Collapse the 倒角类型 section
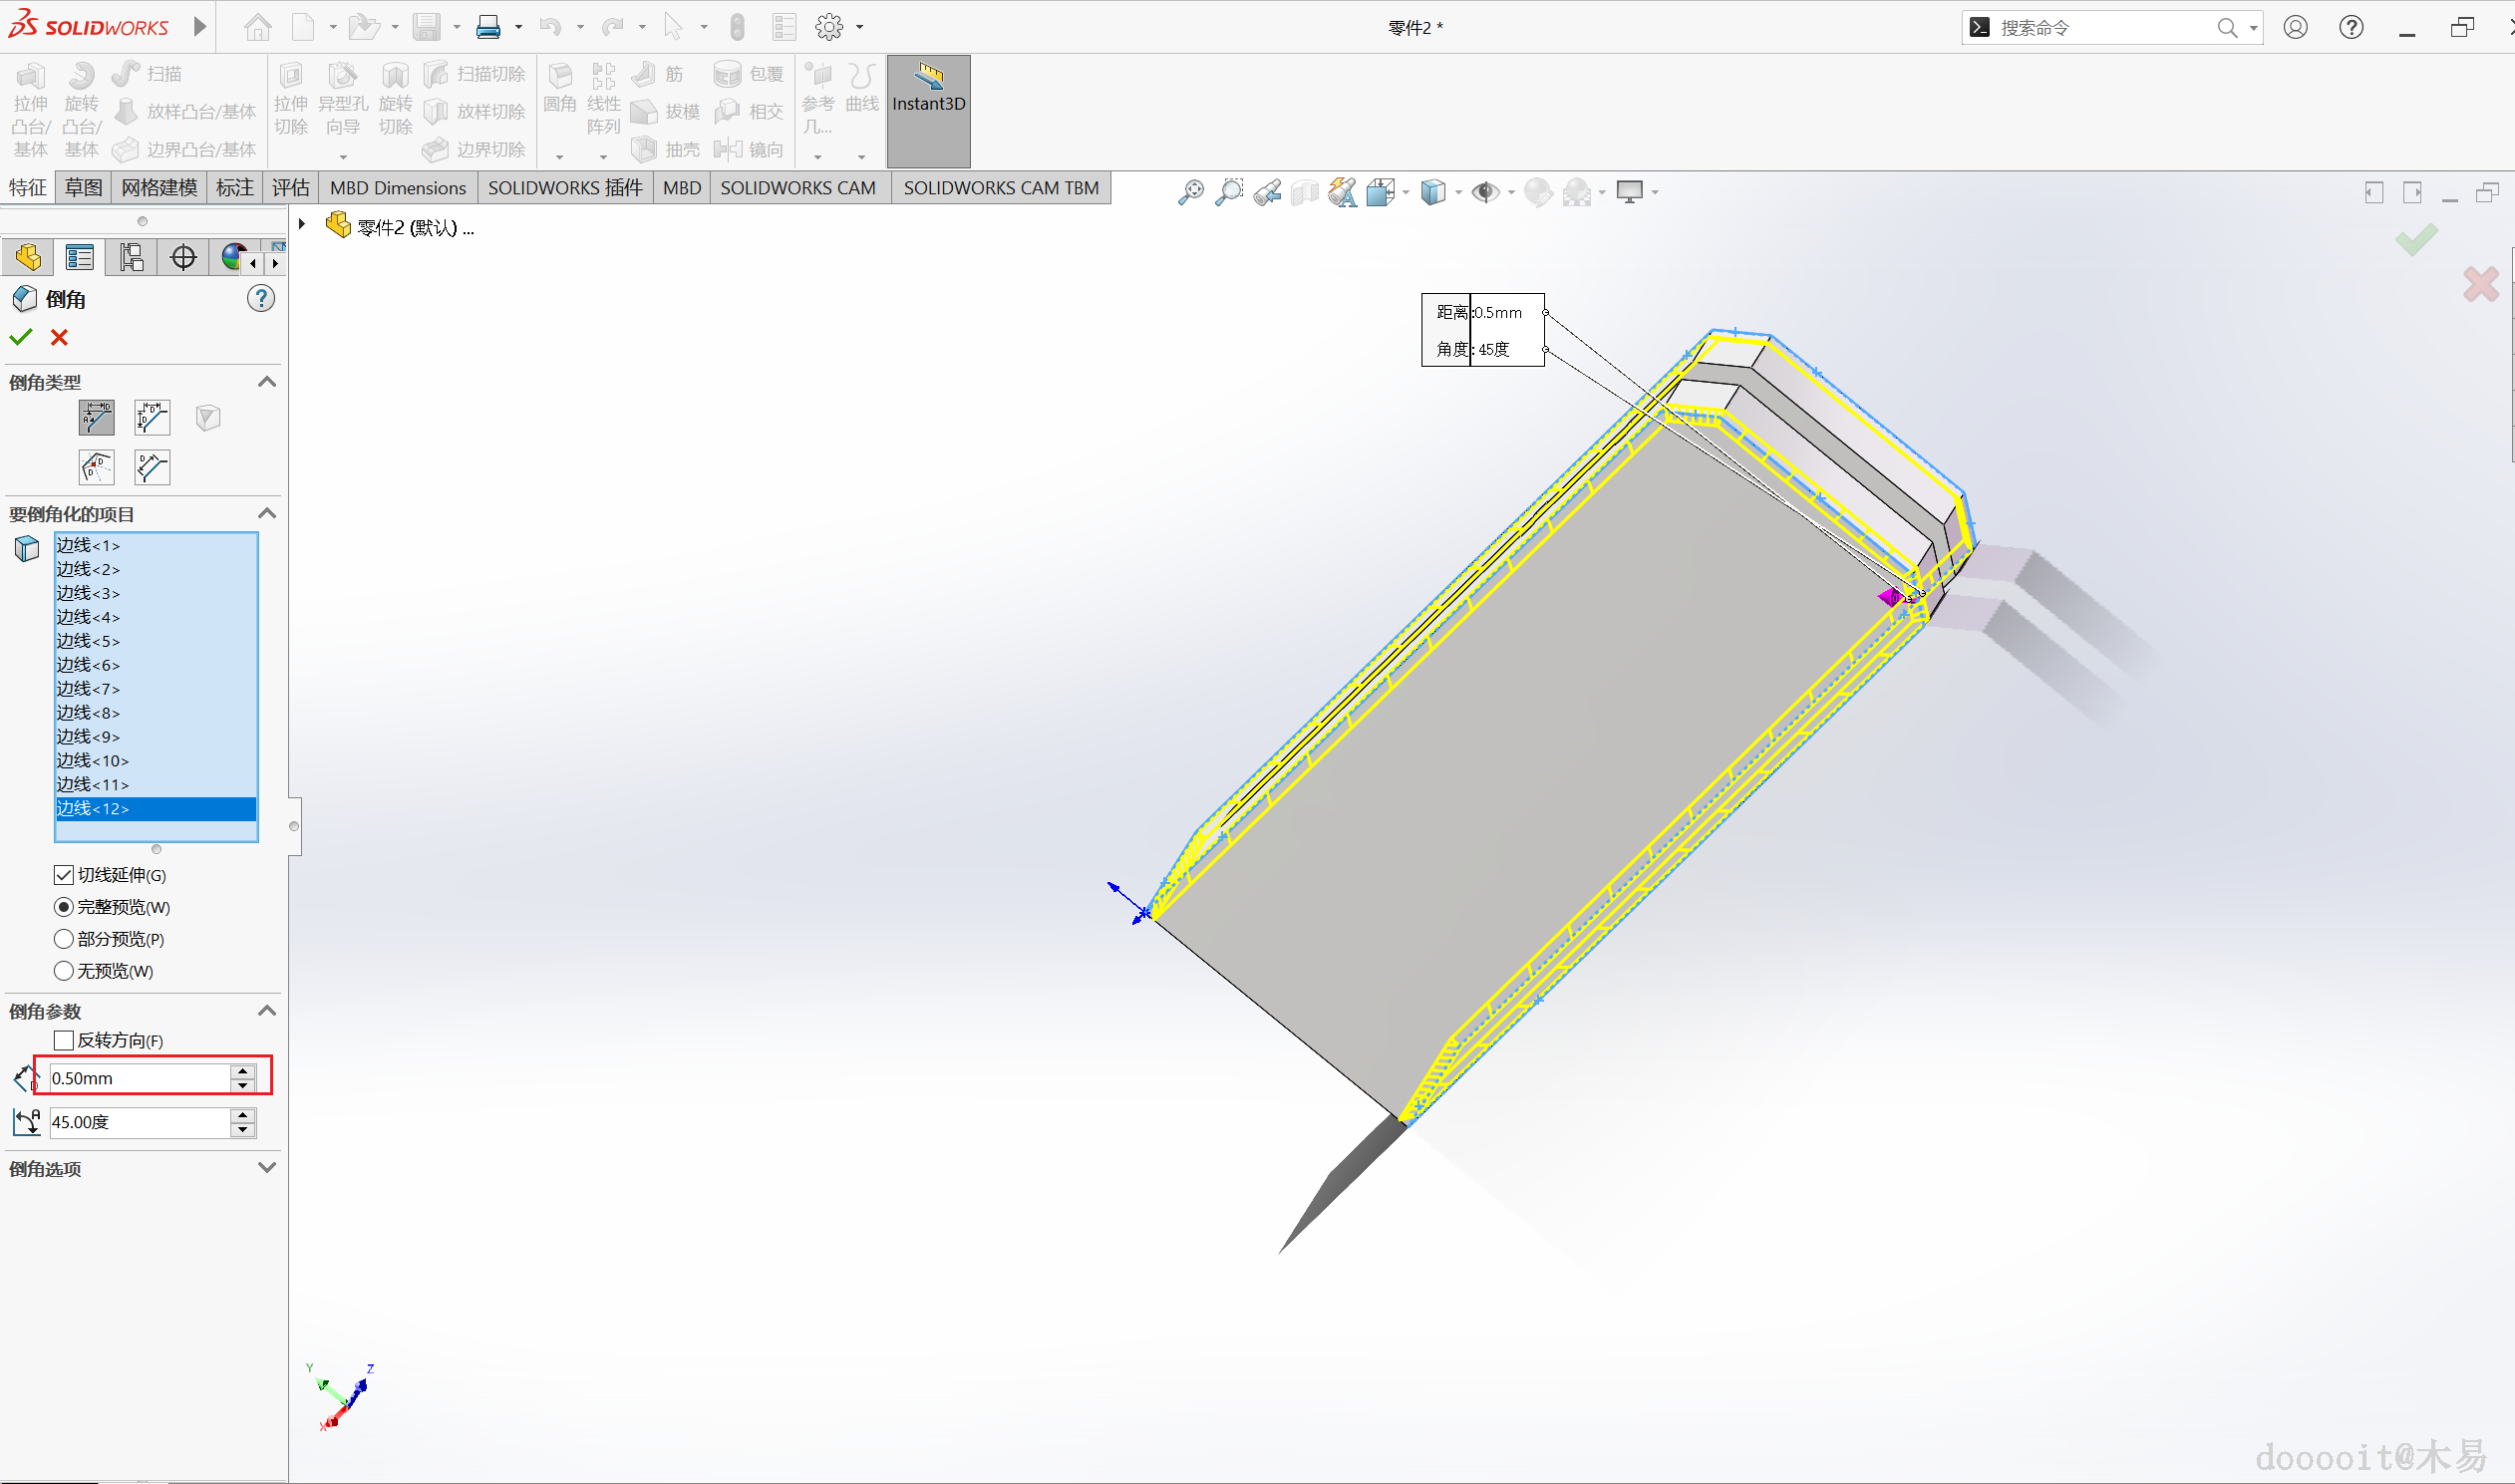Image resolution: width=2515 pixels, height=1484 pixels. (266, 382)
